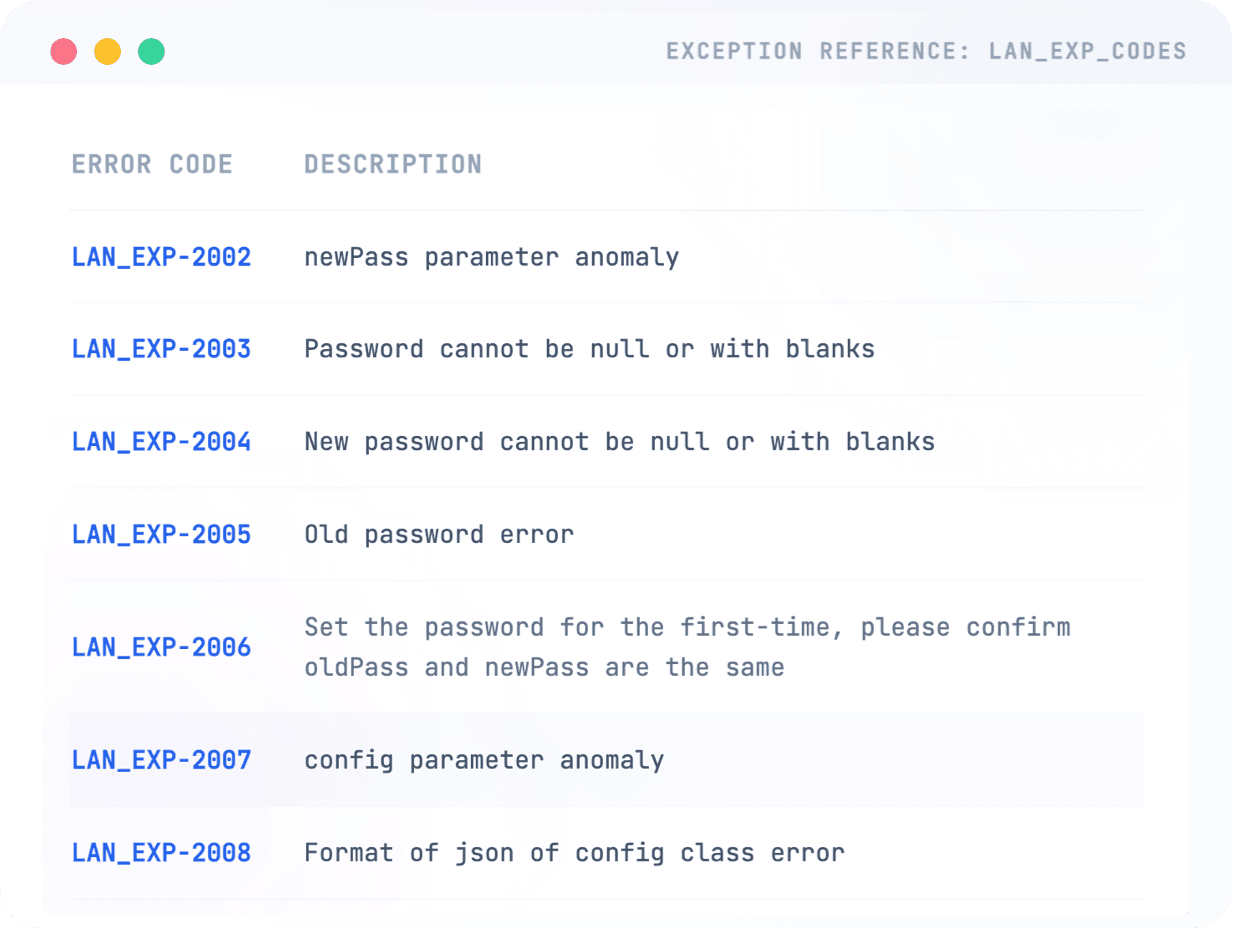Screen dimensions: 1233x928
Task: Click the red close window dot
Action: 64,52
